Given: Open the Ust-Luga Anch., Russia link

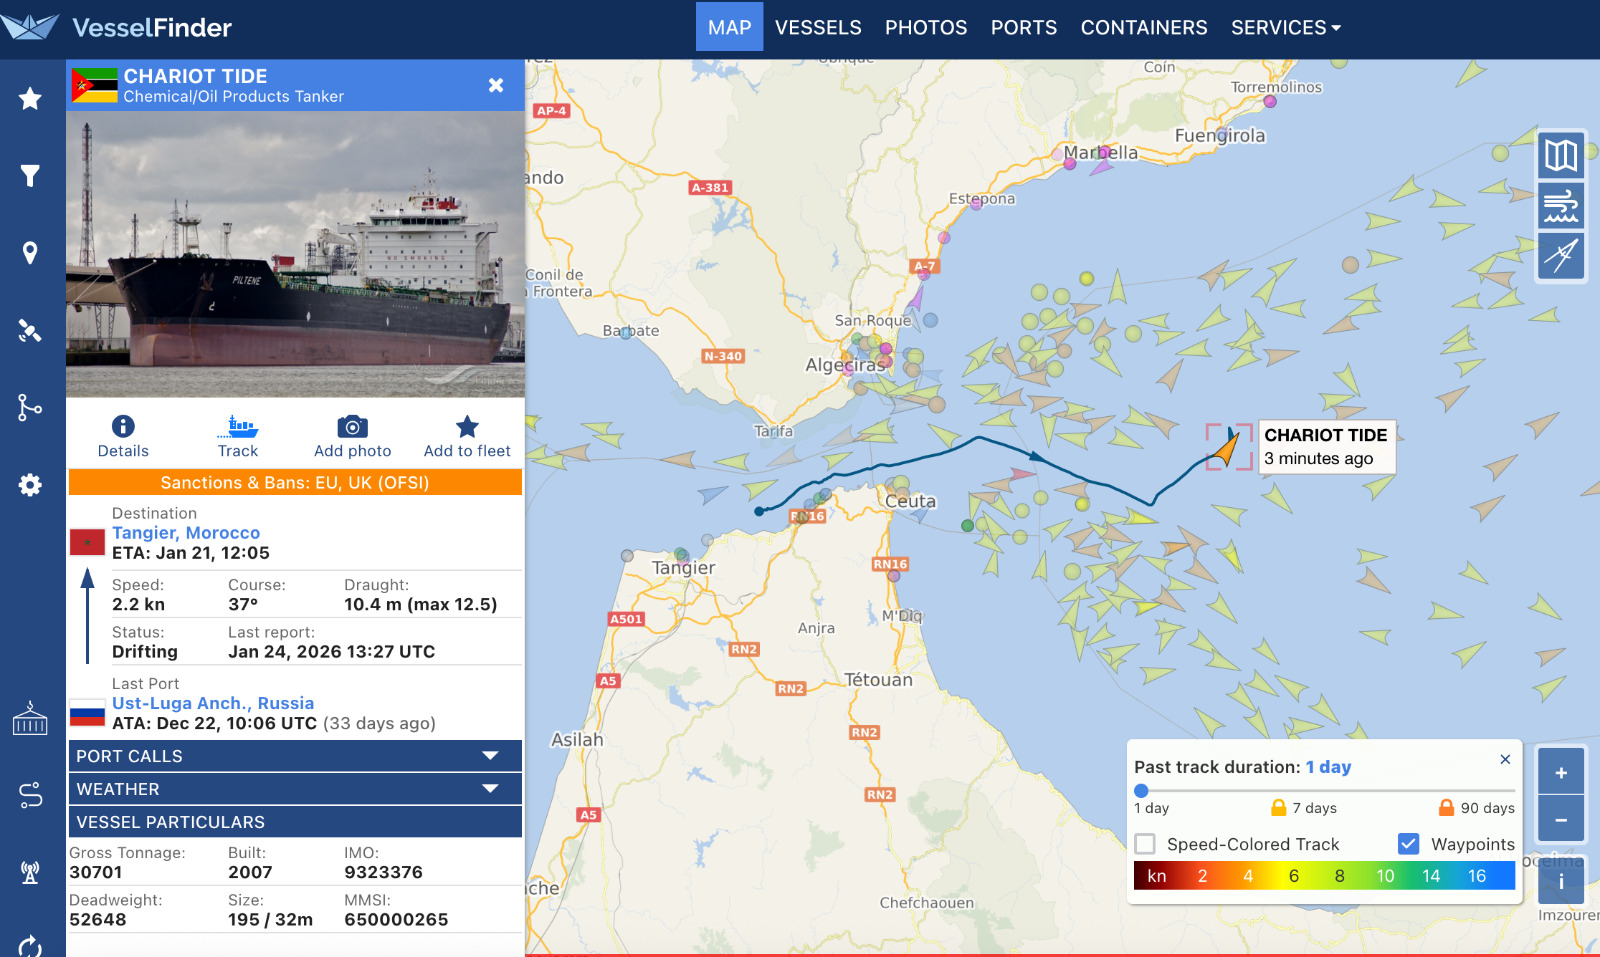Looking at the screenshot, I should [x=213, y=703].
